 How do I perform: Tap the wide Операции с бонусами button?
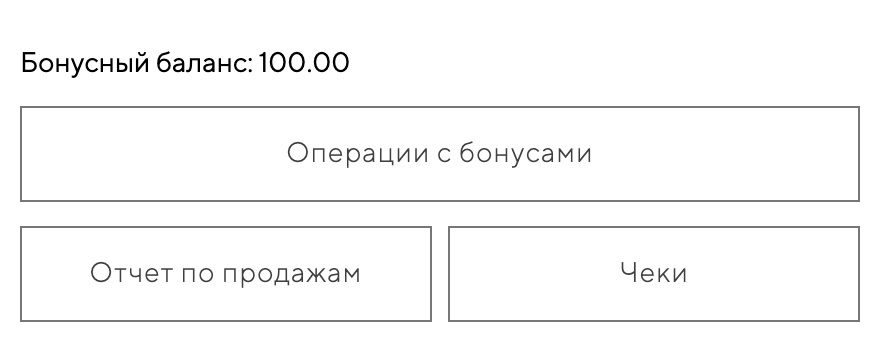point(439,153)
